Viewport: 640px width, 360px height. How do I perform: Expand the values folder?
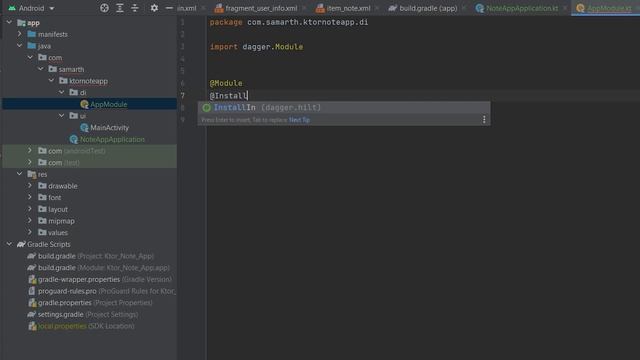(x=30, y=232)
